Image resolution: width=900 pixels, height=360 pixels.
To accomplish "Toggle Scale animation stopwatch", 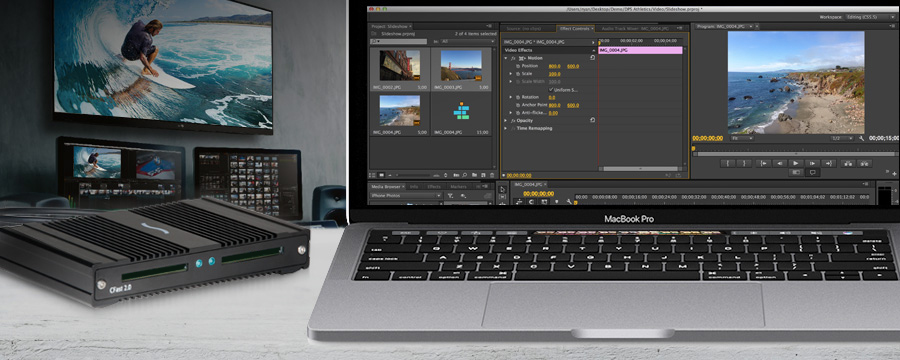I will coord(518,73).
